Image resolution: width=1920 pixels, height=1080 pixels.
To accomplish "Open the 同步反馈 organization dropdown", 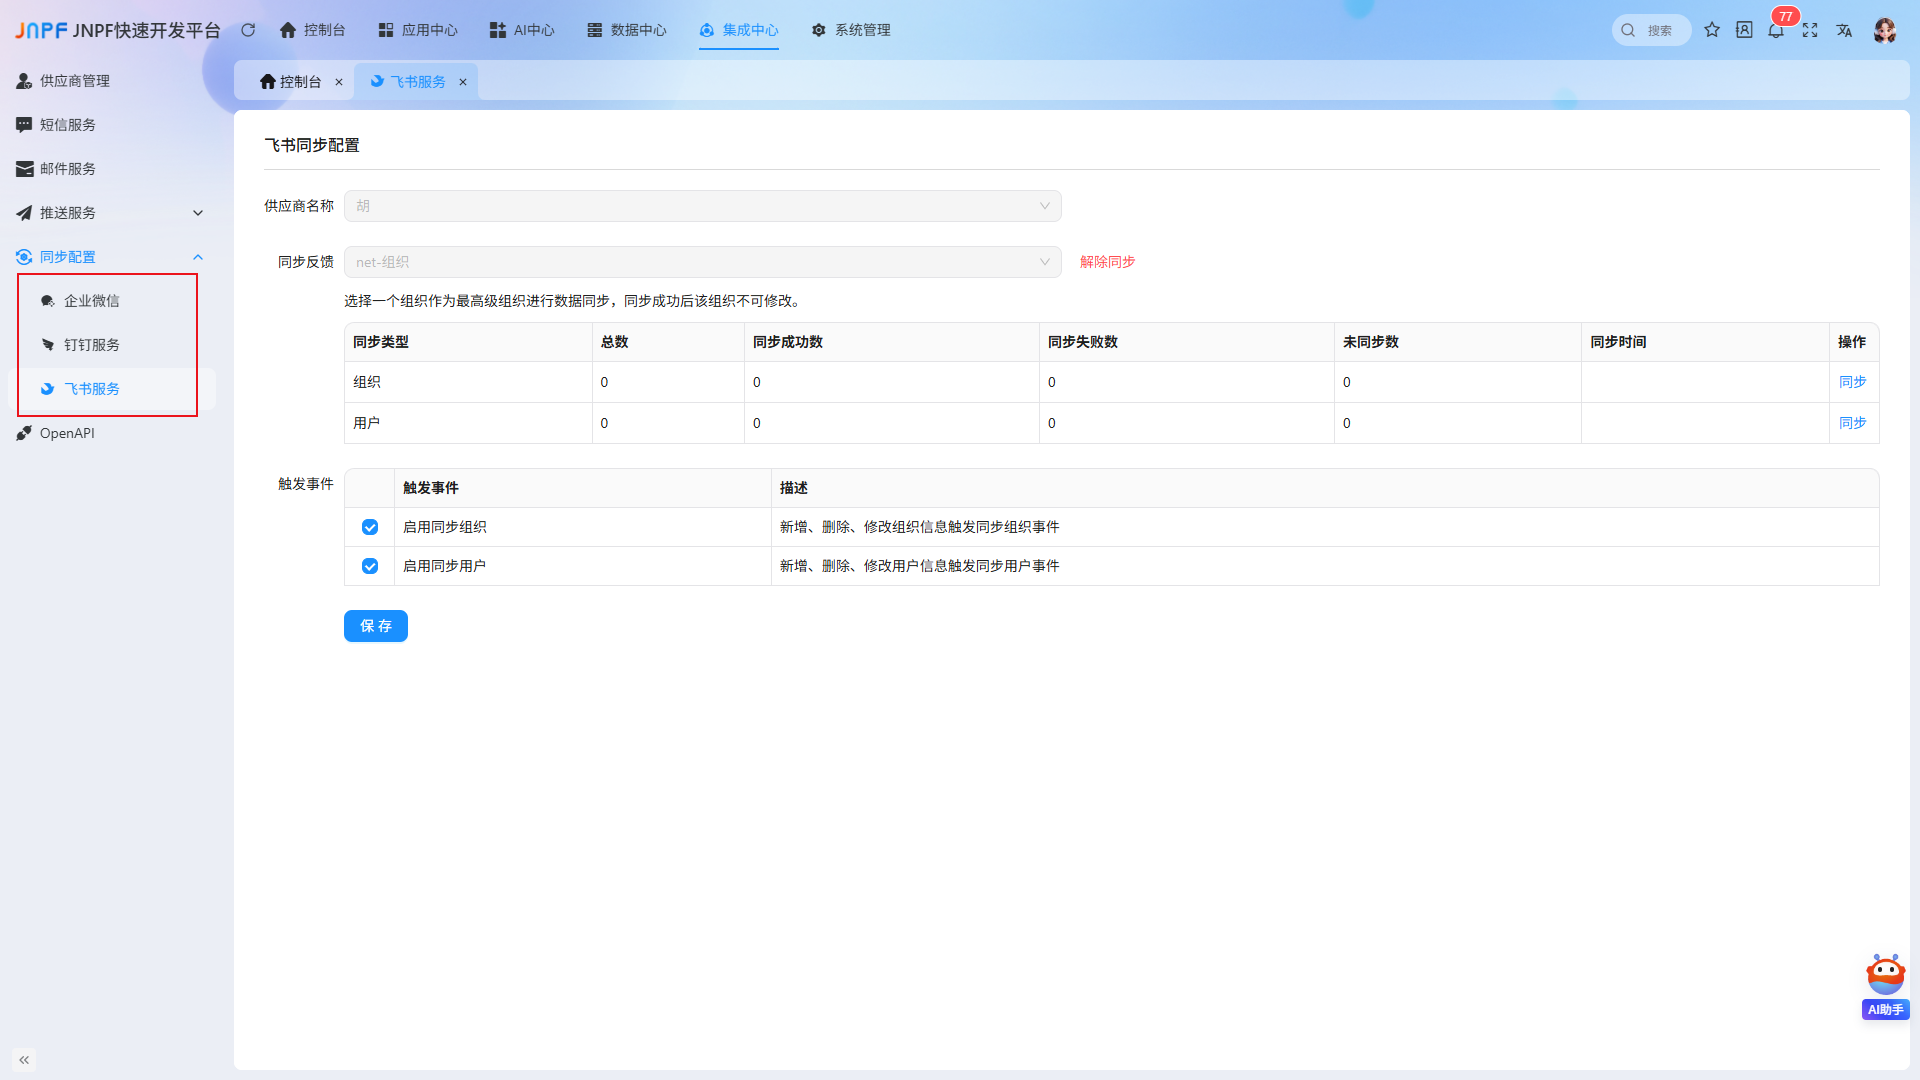I will pos(702,262).
